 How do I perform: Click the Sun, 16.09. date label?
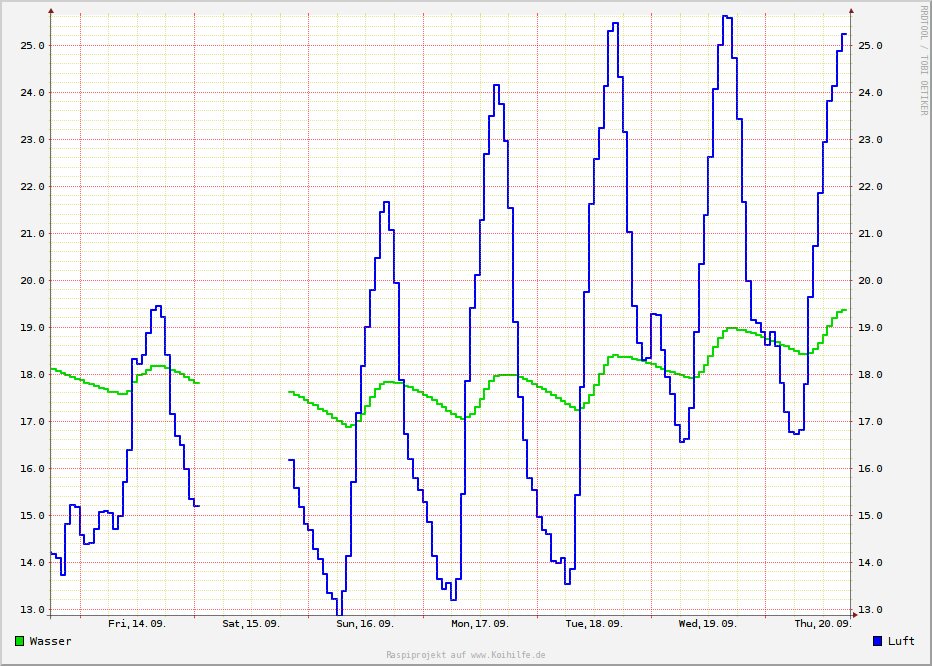[x=365, y=624]
